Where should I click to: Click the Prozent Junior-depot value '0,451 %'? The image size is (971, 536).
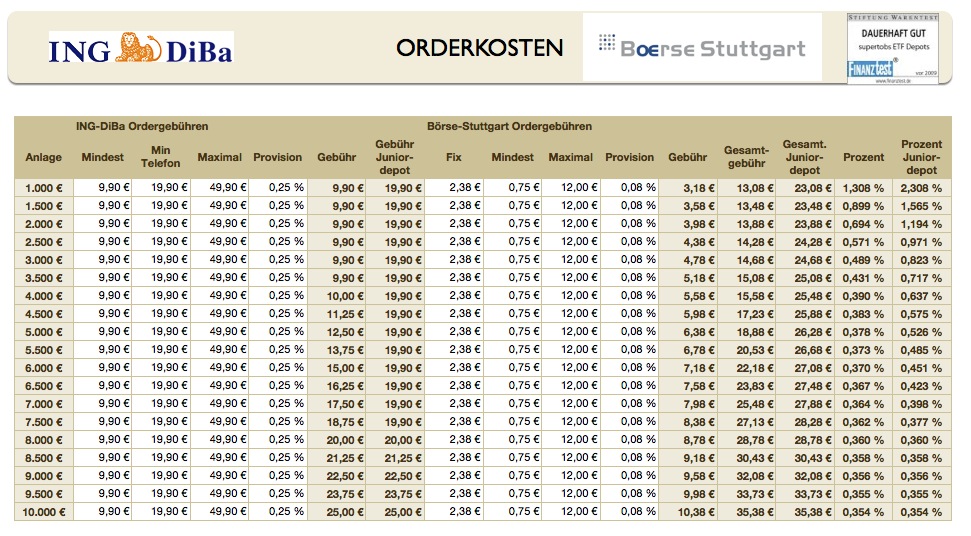(x=921, y=368)
